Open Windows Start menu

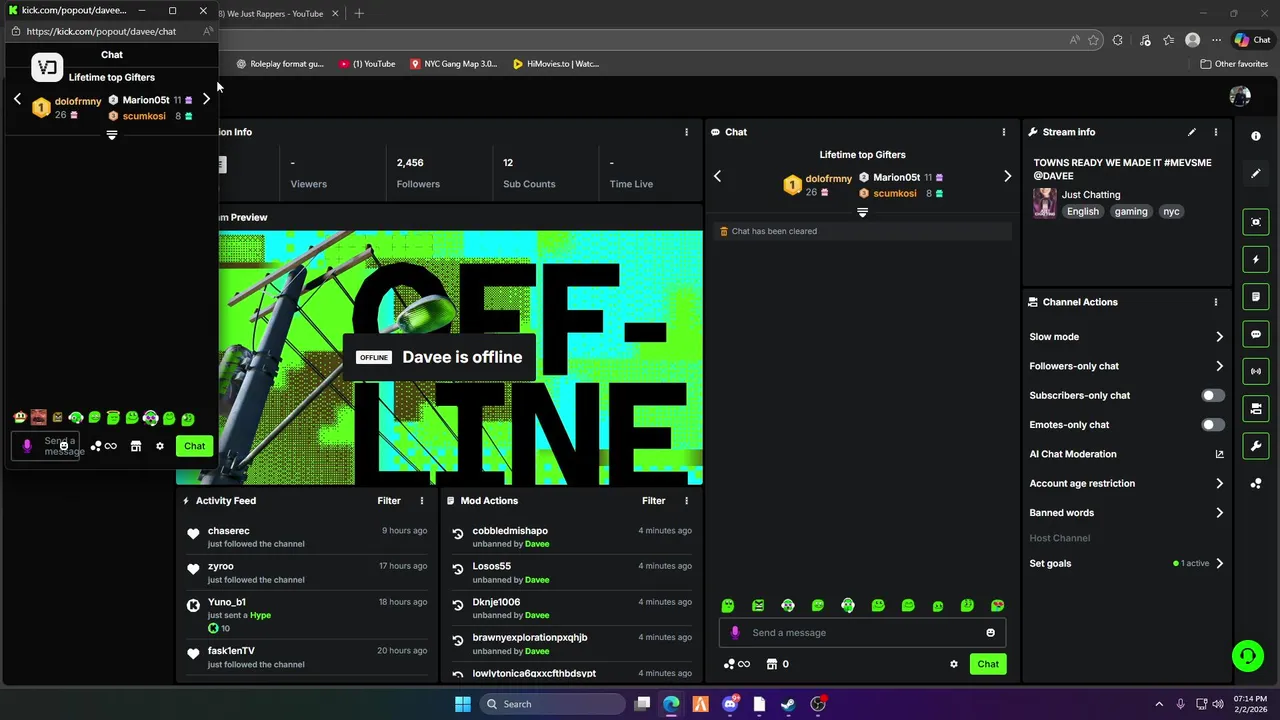pyautogui.click(x=462, y=704)
